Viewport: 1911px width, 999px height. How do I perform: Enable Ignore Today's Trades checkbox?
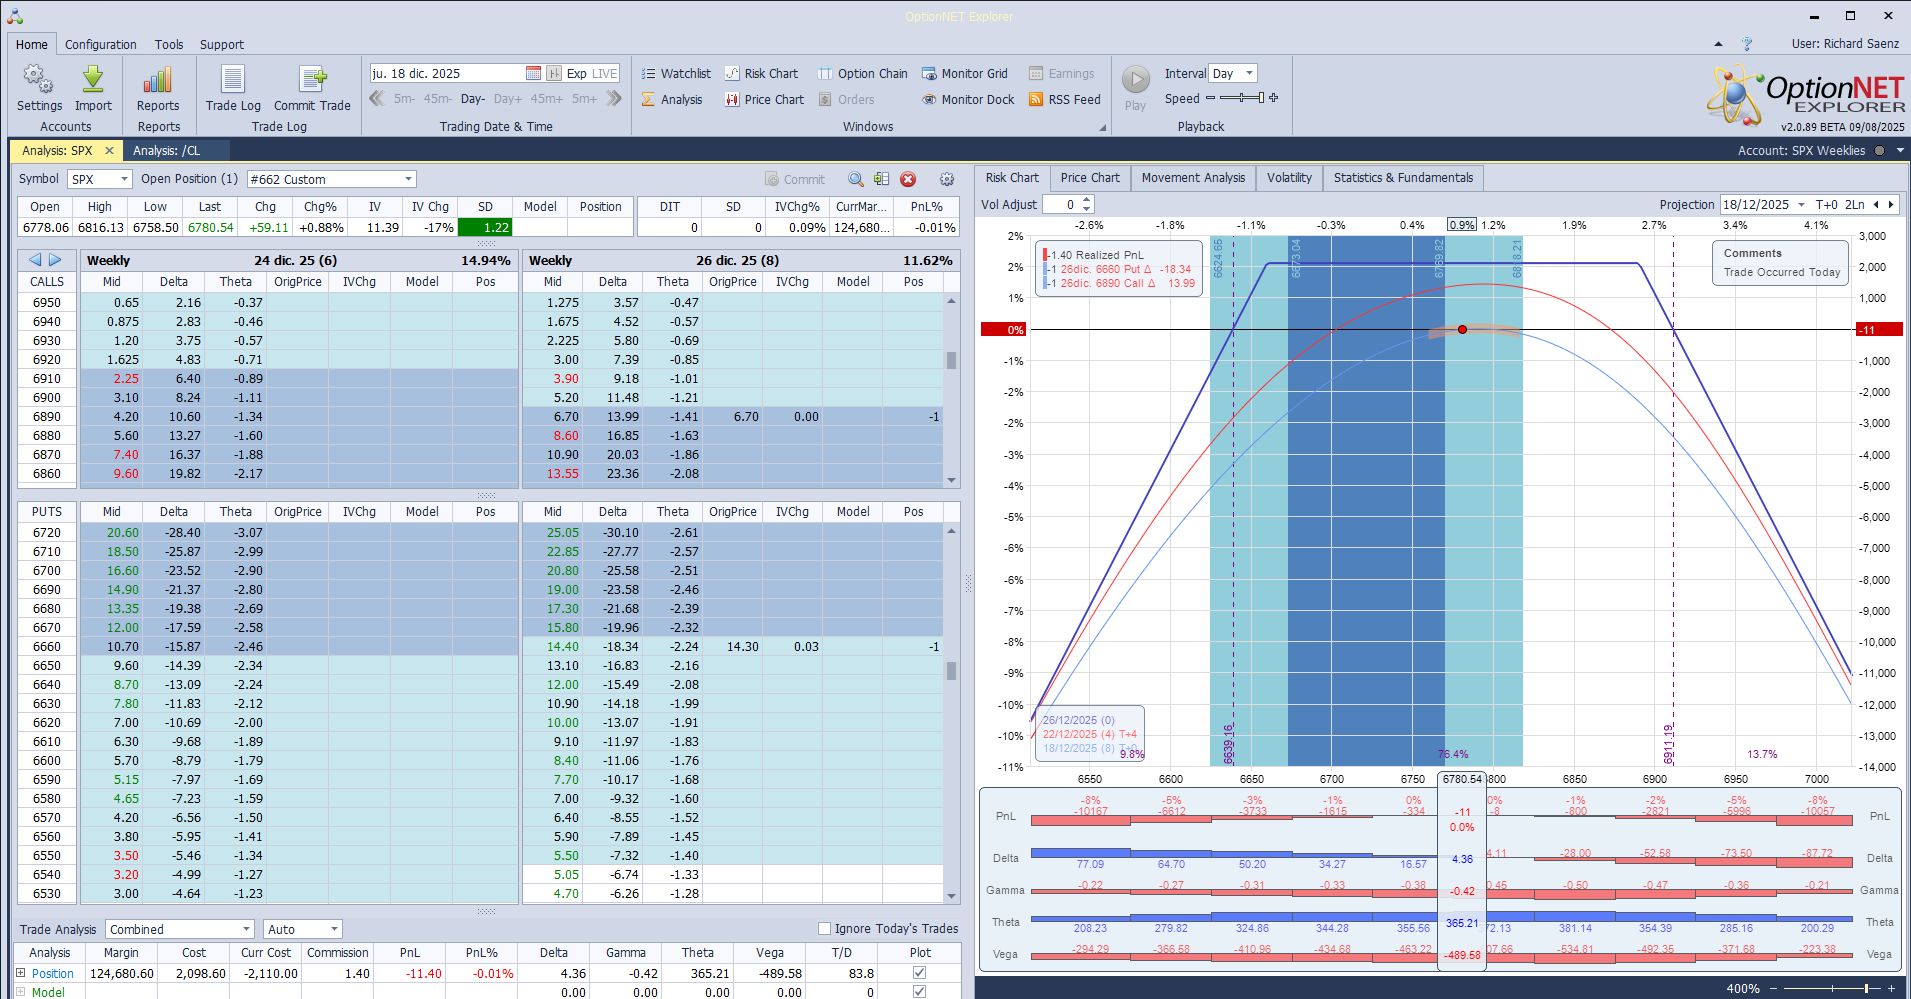pyautogui.click(x=825, y=929)
